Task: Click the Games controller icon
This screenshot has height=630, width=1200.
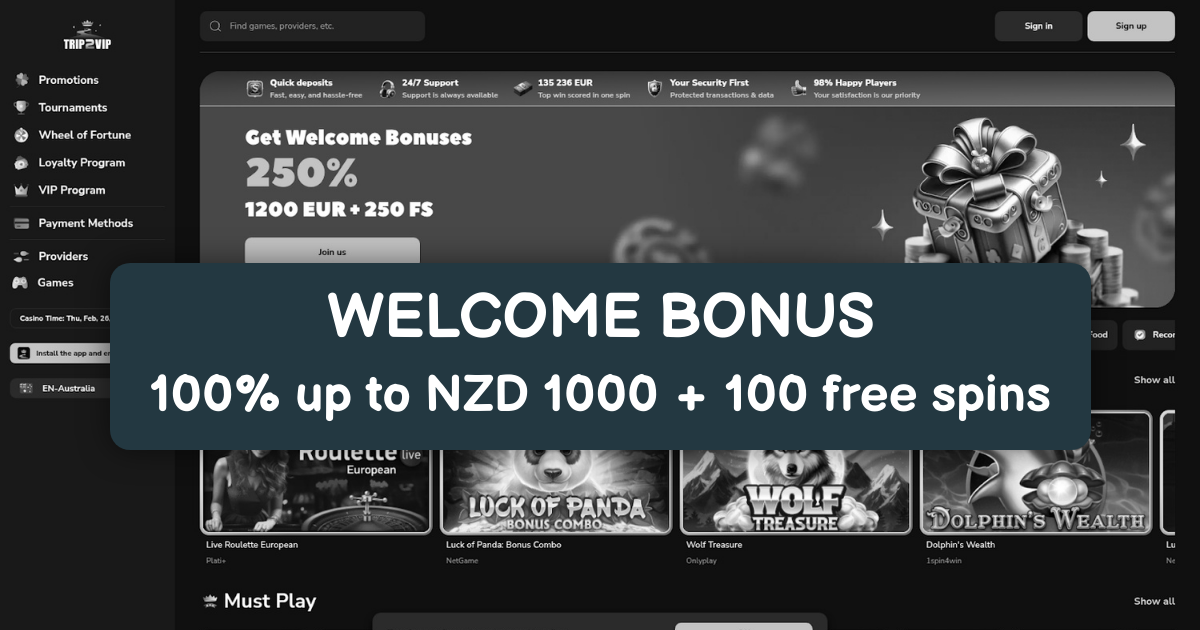Action: tap(20, 283)
